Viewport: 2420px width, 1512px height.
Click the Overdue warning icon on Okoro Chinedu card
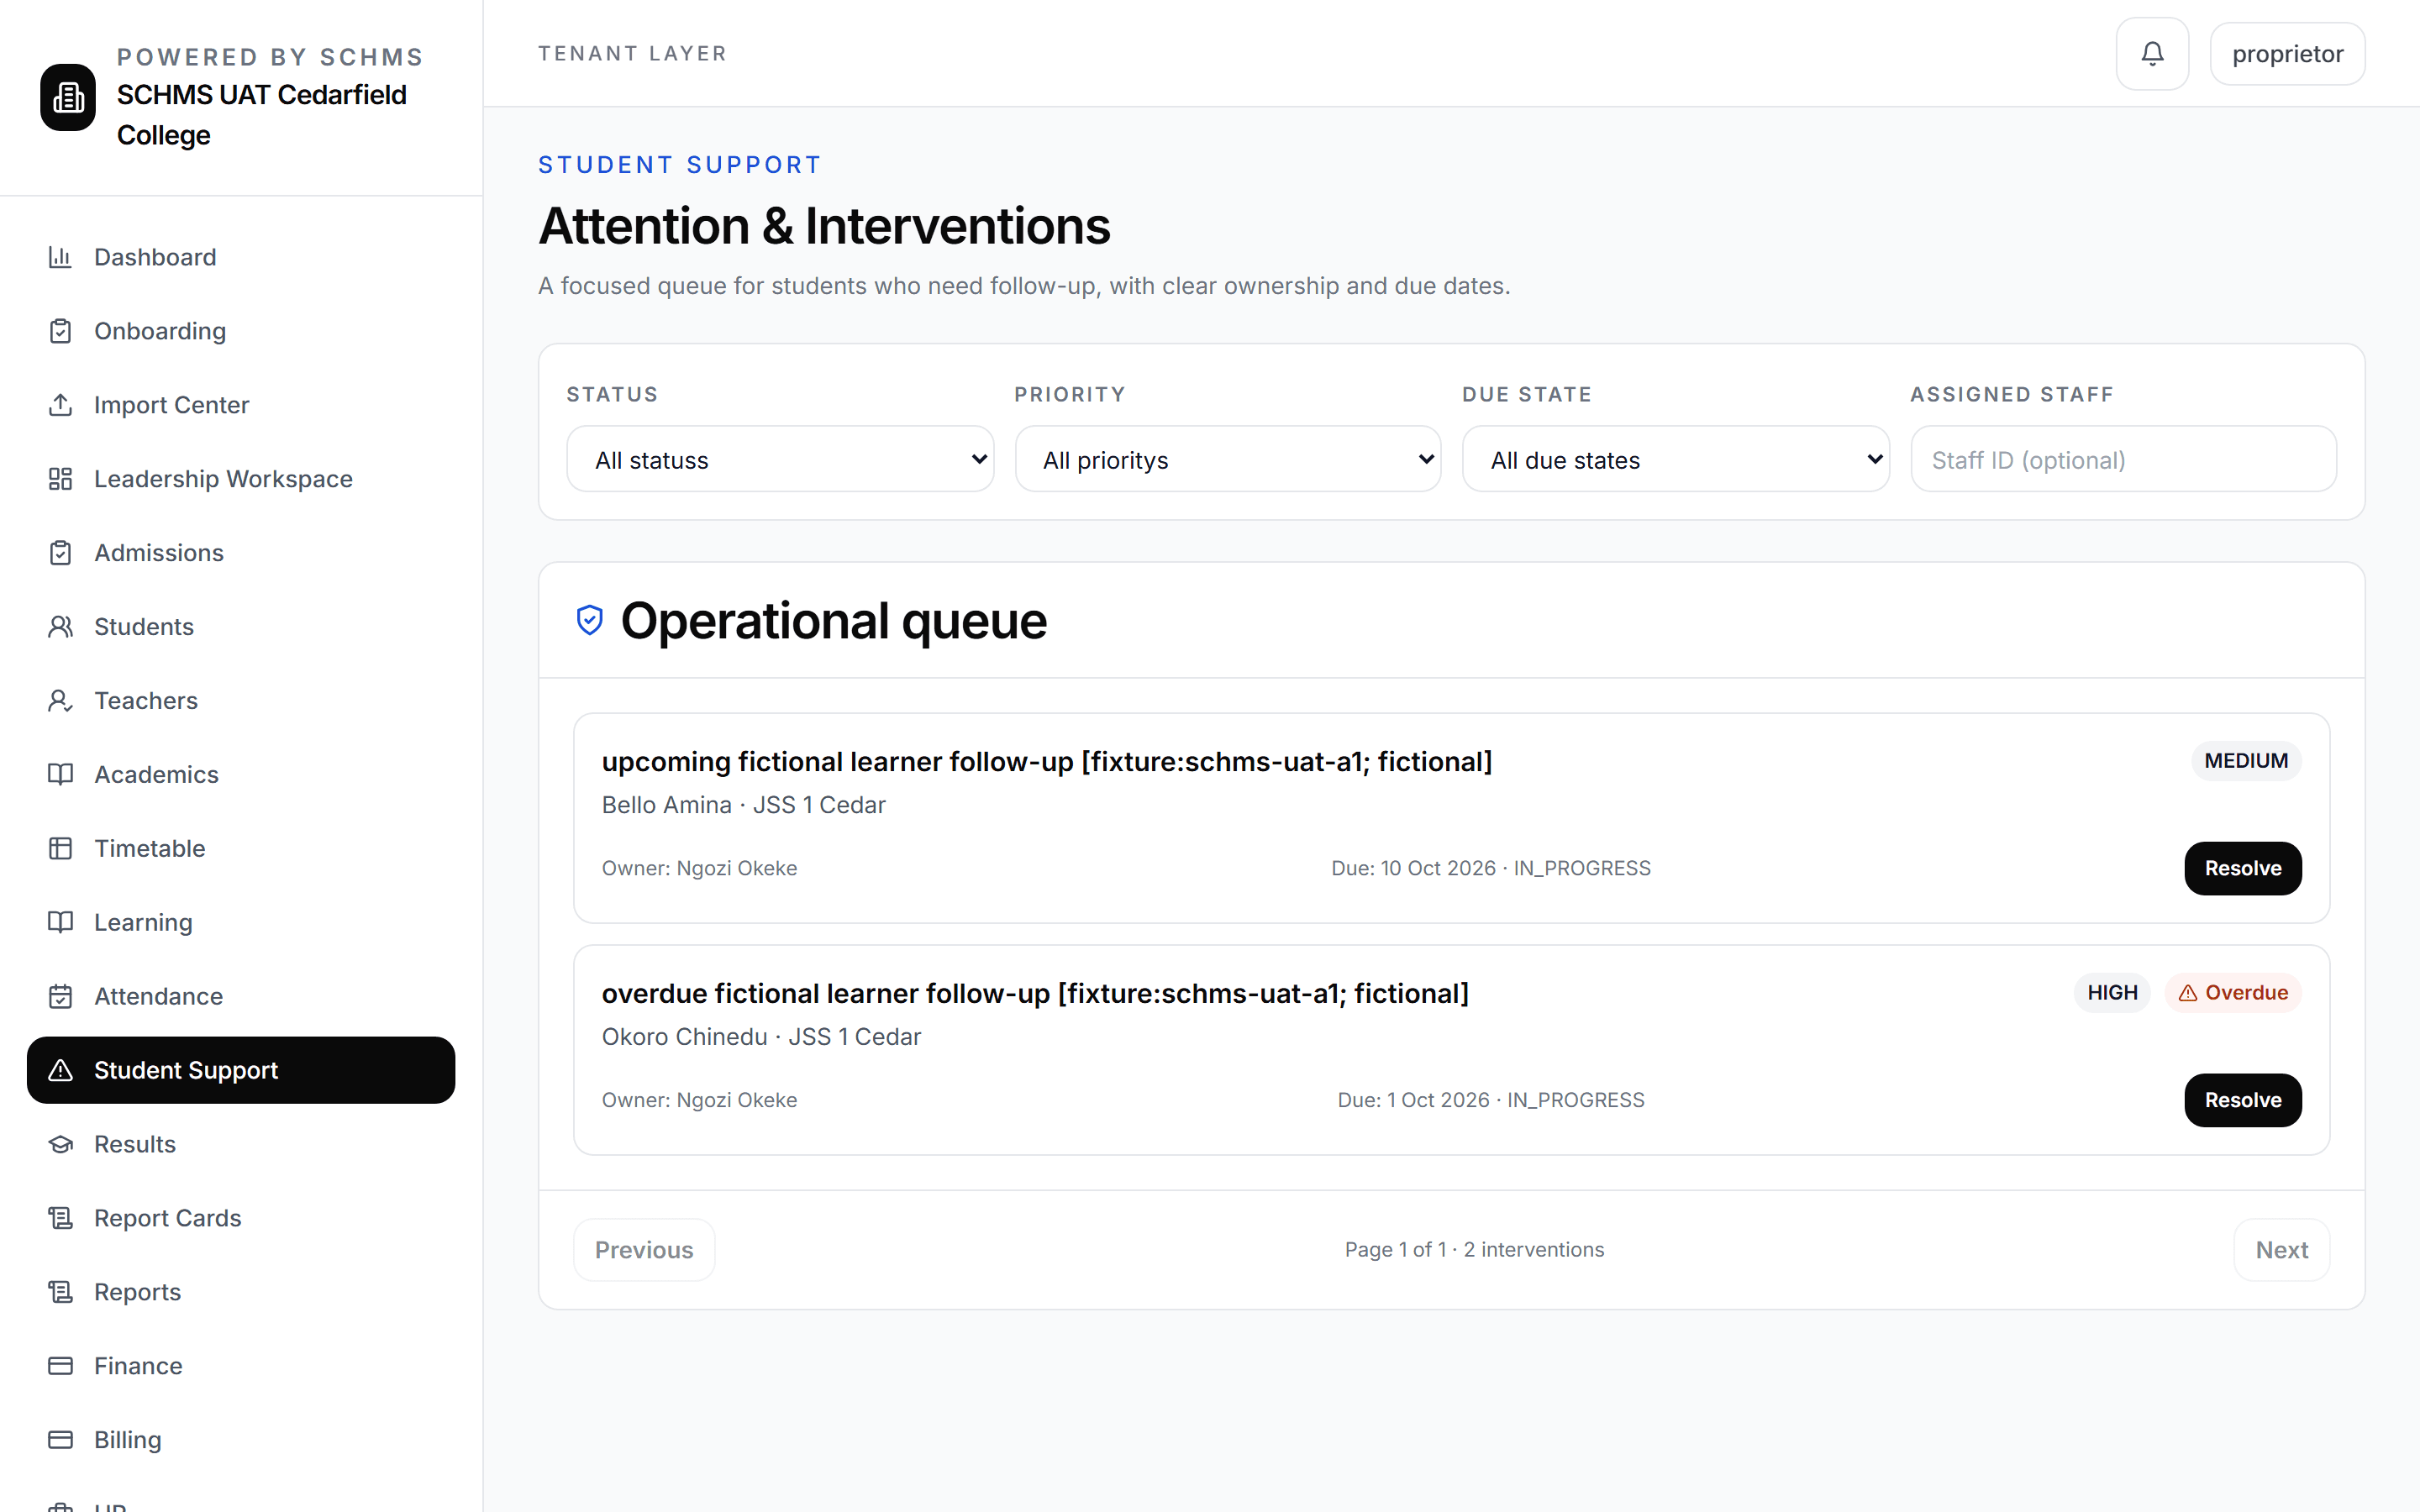coord(2188,993)
